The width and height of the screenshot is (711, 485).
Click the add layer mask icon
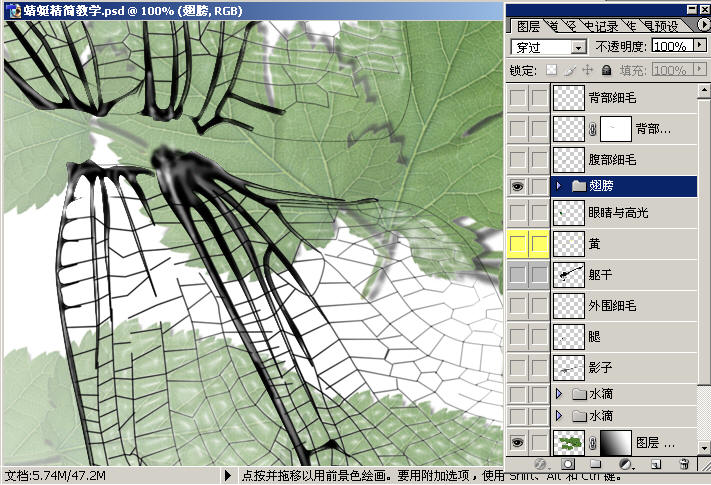point(568,465)
